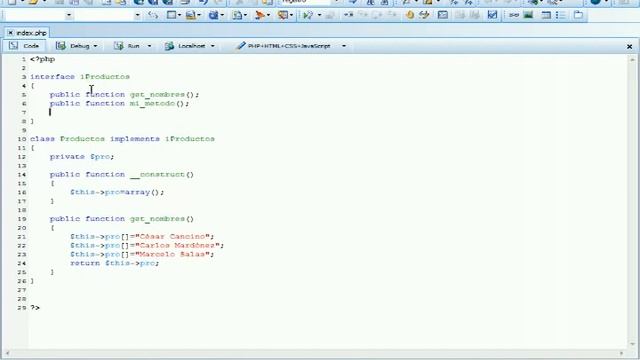640x360 pixels.
Task: Click the blank folder-tab toolbar icon
Action: [x=578, y=15]
